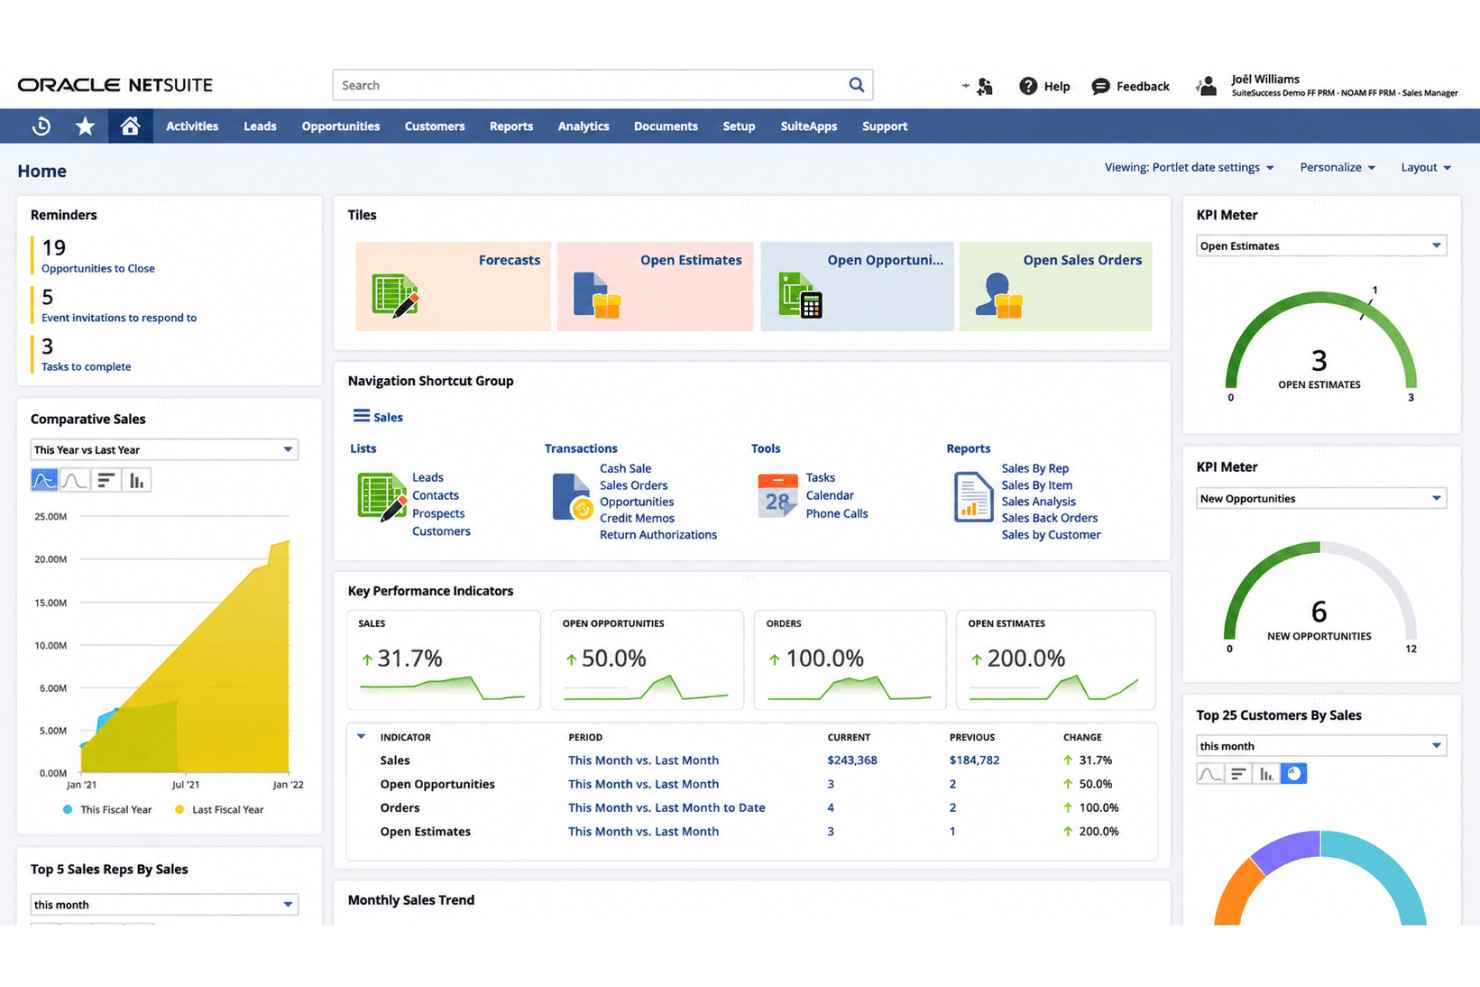Open the Return Authorizations link
The height and width of the screenshot is (987, 1480).
click(658, 534)
